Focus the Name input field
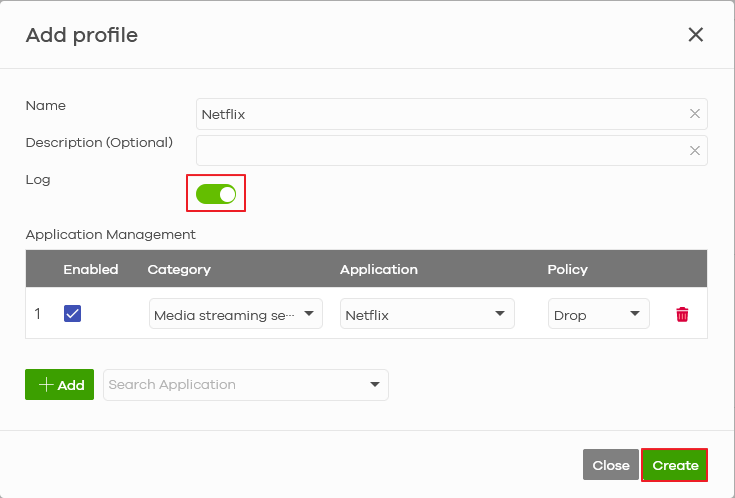The width and height of the screenshot is (735, 498). pyautogui.click(x=440, y=114)
